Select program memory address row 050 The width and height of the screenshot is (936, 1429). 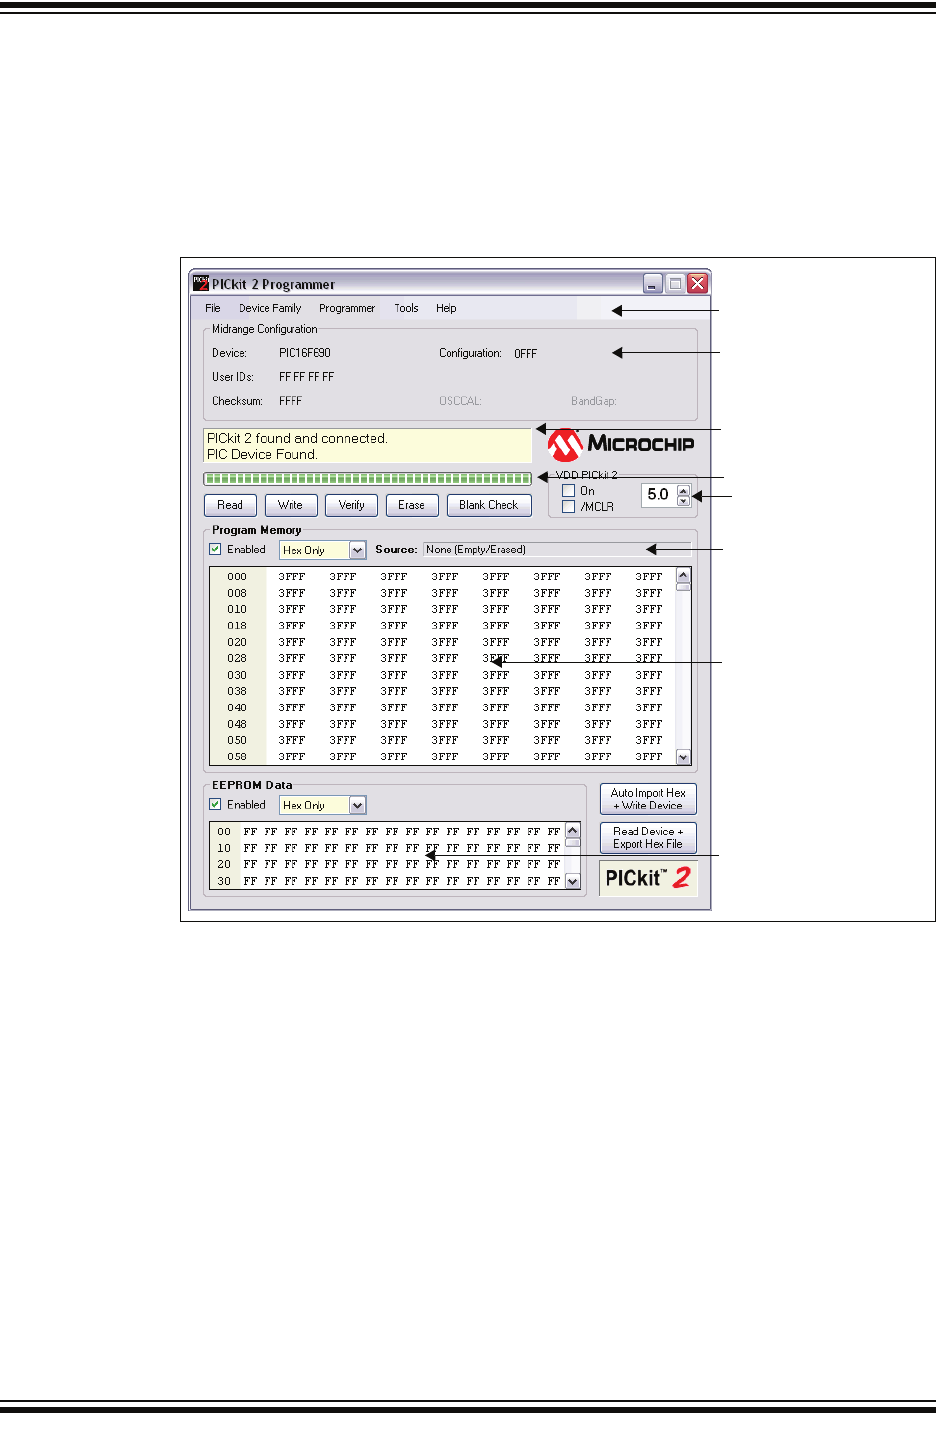coord(237,740)
